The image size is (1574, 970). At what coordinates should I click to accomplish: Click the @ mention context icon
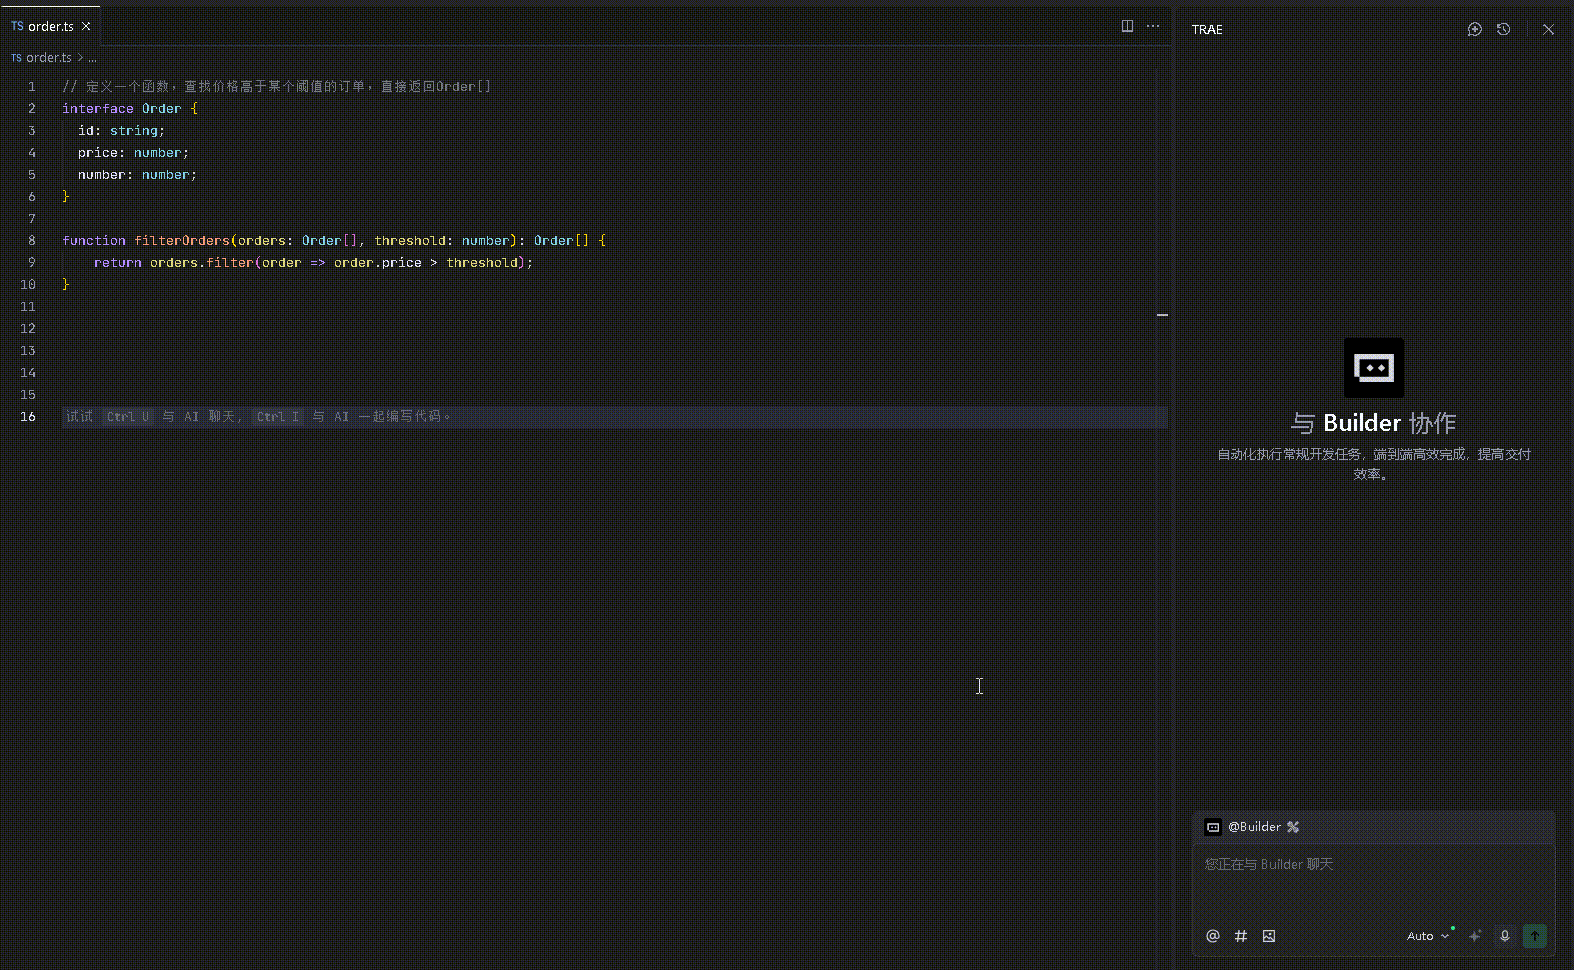coord(1213,936)
